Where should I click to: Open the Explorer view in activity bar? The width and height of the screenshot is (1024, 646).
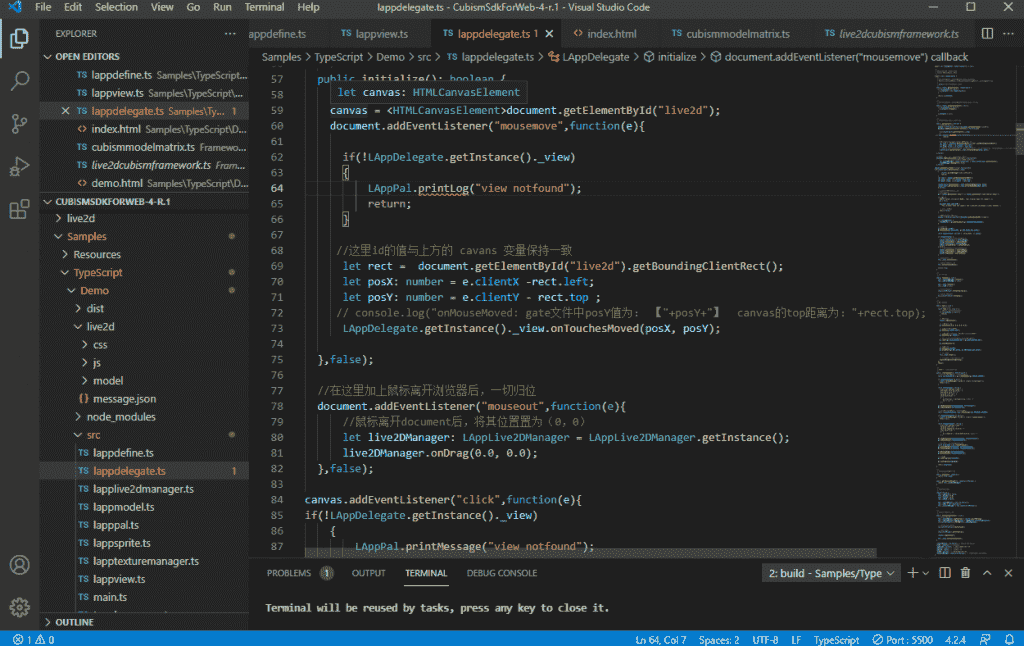[20, 39]
